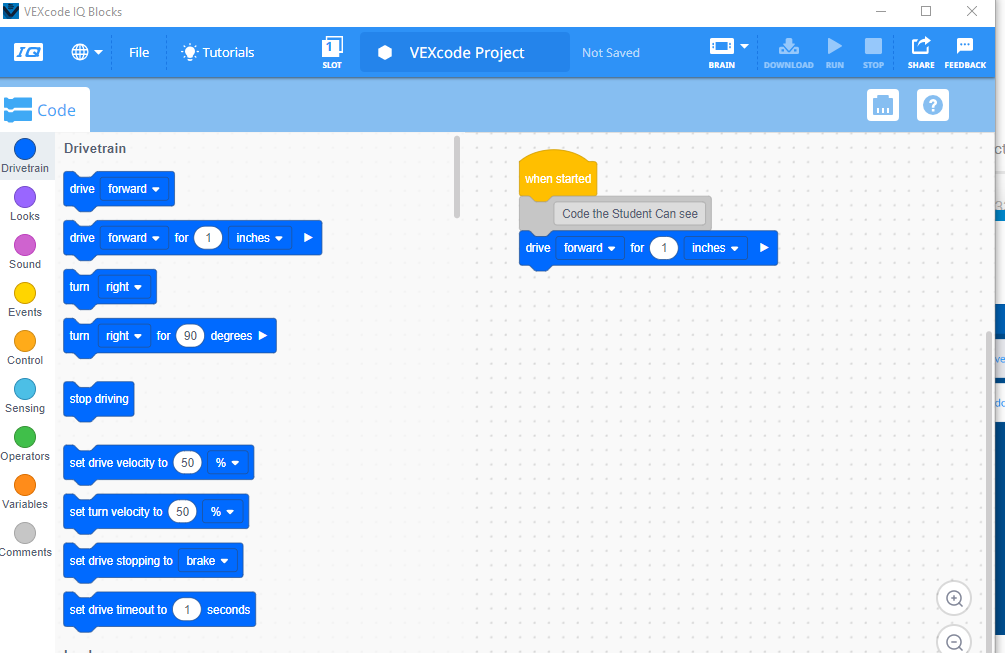Open the File menu

click(139, 52)
